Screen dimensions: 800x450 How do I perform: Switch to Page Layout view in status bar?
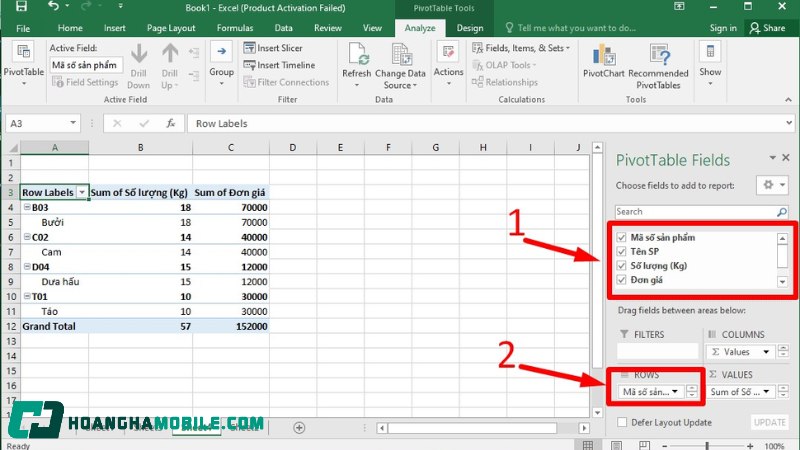tap(616, 445)
